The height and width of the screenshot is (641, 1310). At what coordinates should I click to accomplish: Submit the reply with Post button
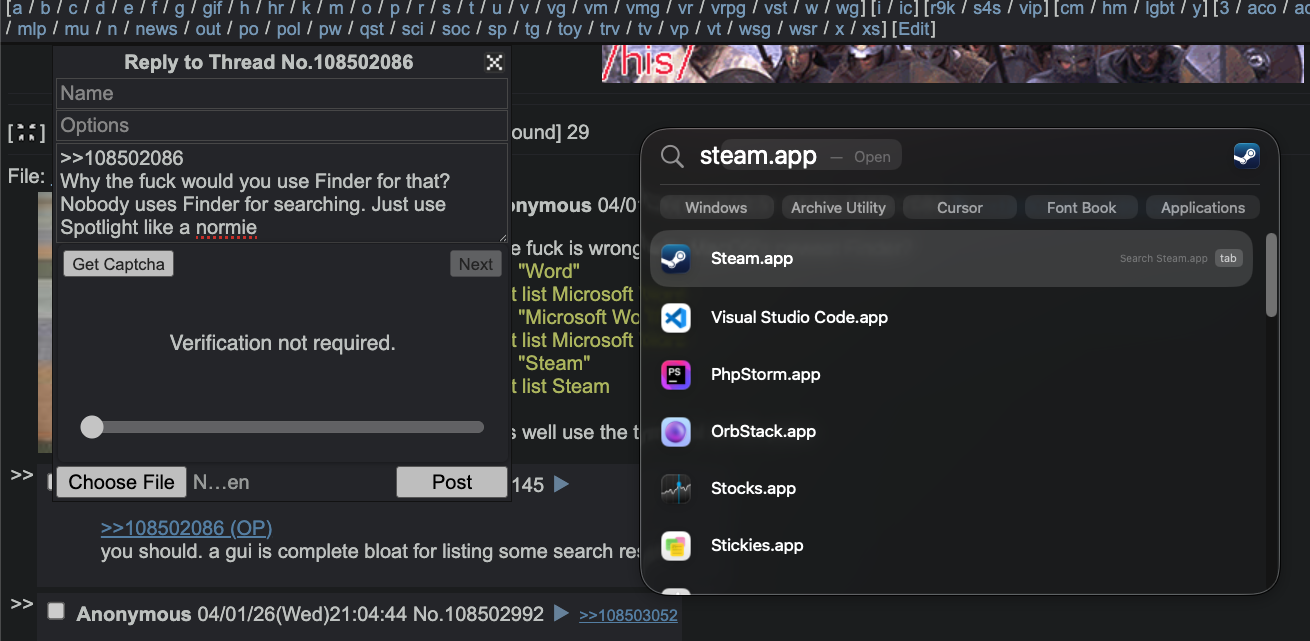452,482
